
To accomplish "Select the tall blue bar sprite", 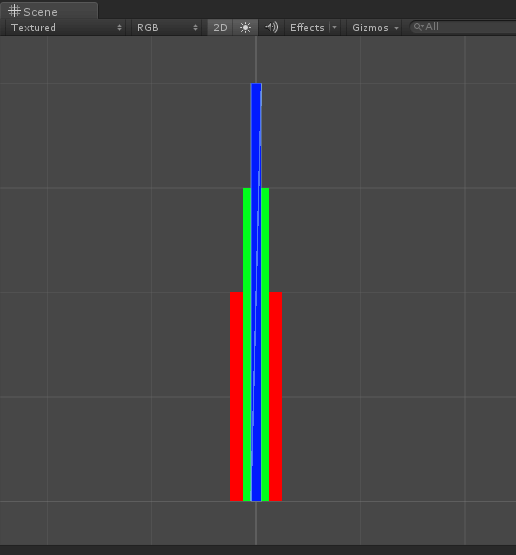I will tap(256, 292).
